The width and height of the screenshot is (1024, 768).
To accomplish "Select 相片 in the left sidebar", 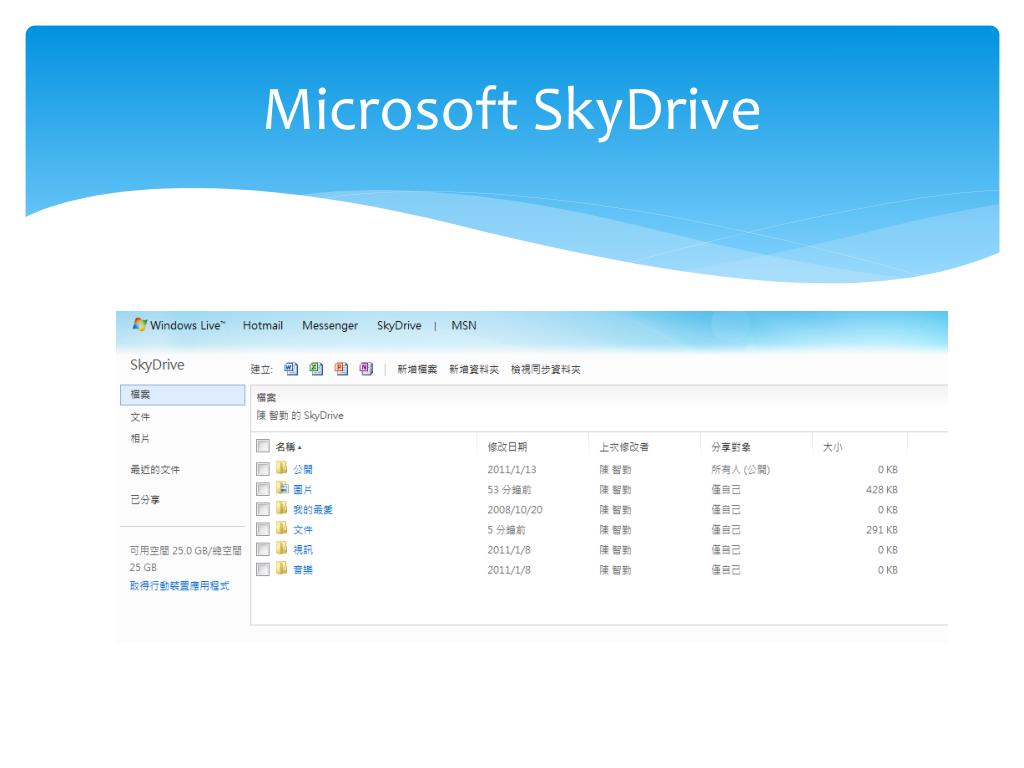I will 140,438.
